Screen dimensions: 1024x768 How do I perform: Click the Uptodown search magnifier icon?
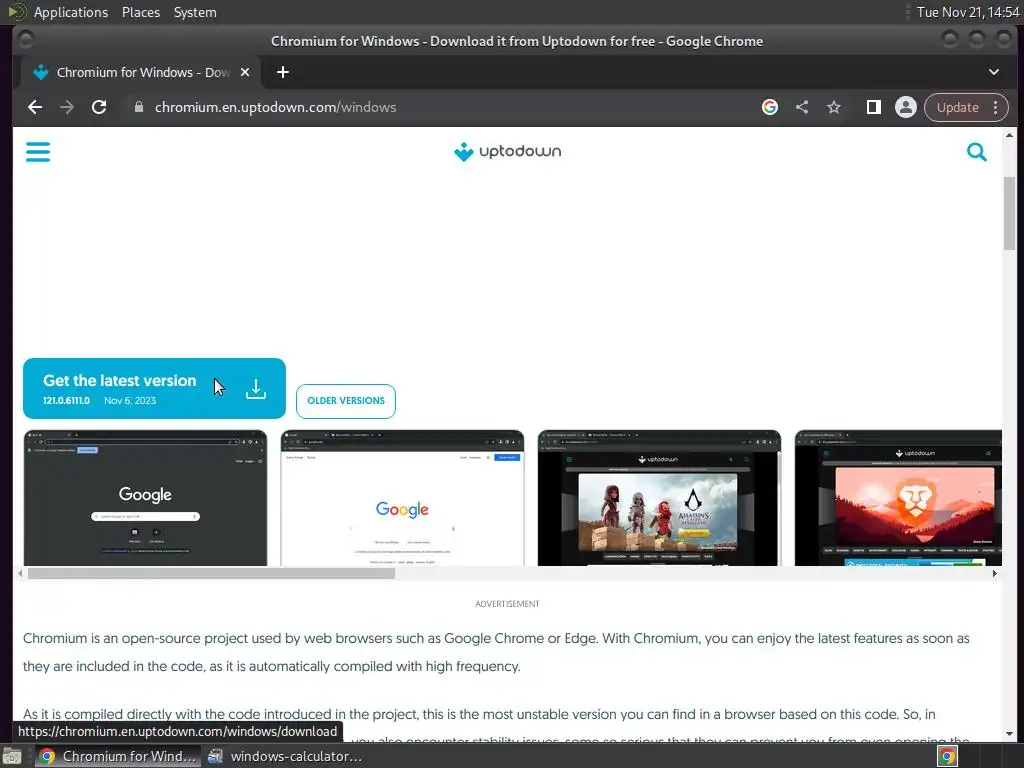pyautogui.click(x=976, y=152)
